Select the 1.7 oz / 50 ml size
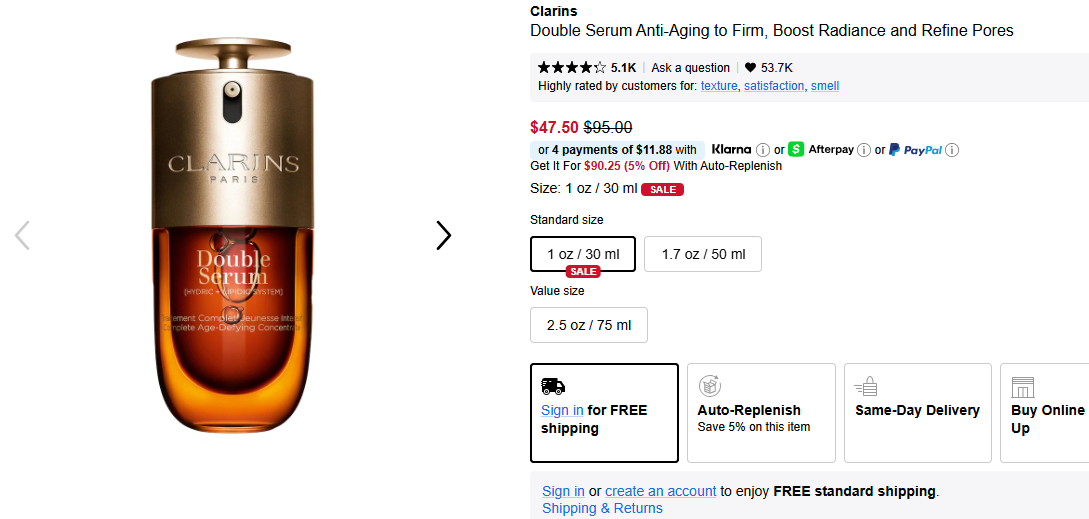1089x519 pixels. tap(703, 254)
